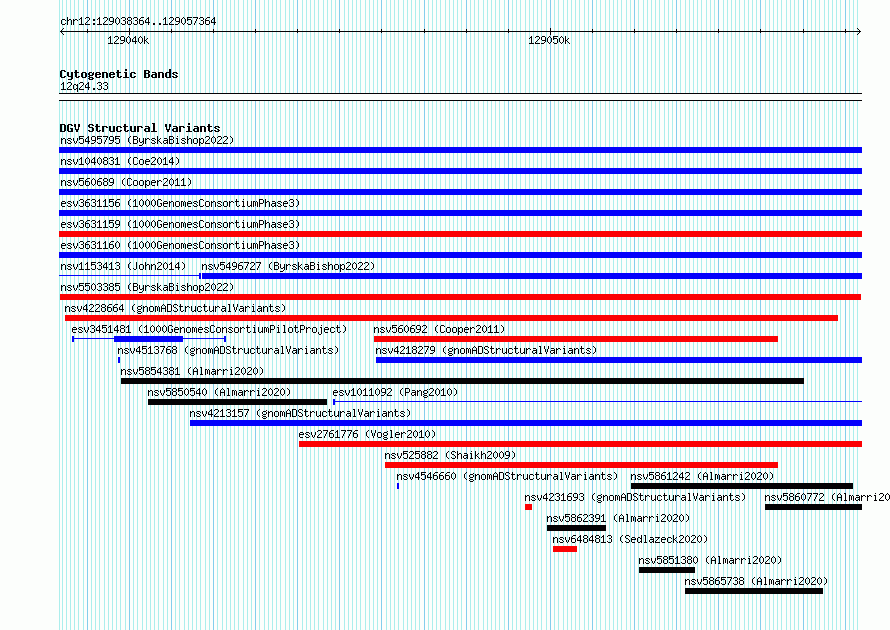
Task: Click the nsv1153413 (John2014) label
Action: [x=123, y=266]
